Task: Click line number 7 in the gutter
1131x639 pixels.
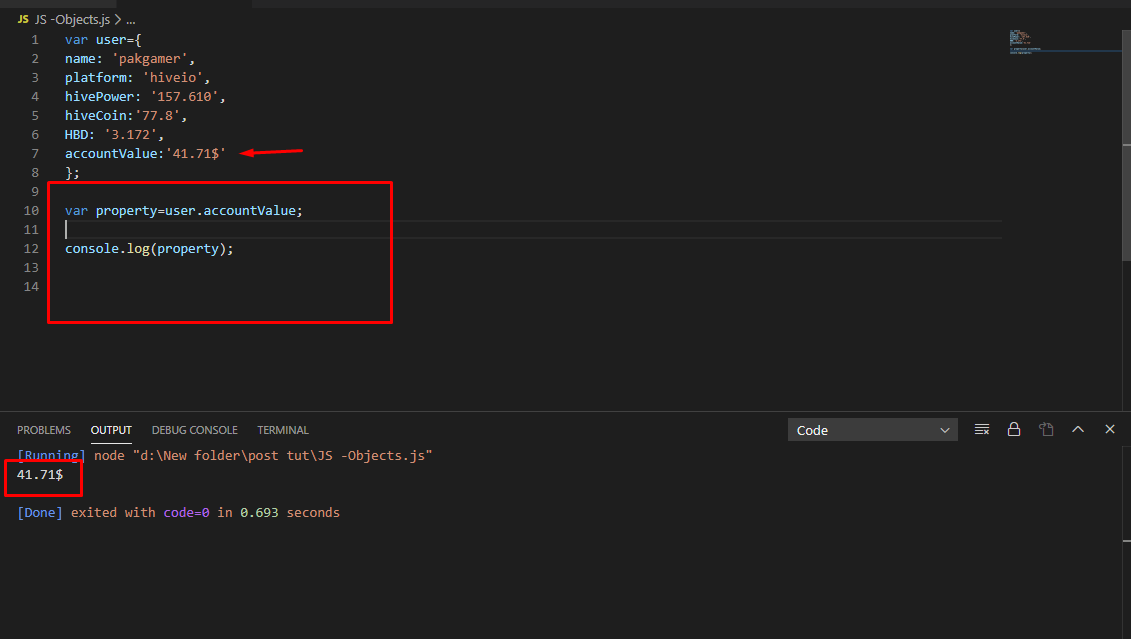Action: pos(35,154)
